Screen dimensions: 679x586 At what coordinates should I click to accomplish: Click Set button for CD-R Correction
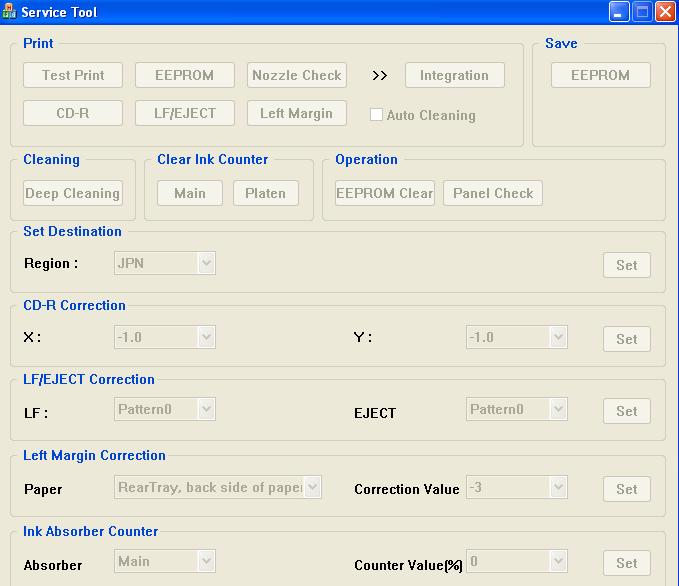[627, 339]
